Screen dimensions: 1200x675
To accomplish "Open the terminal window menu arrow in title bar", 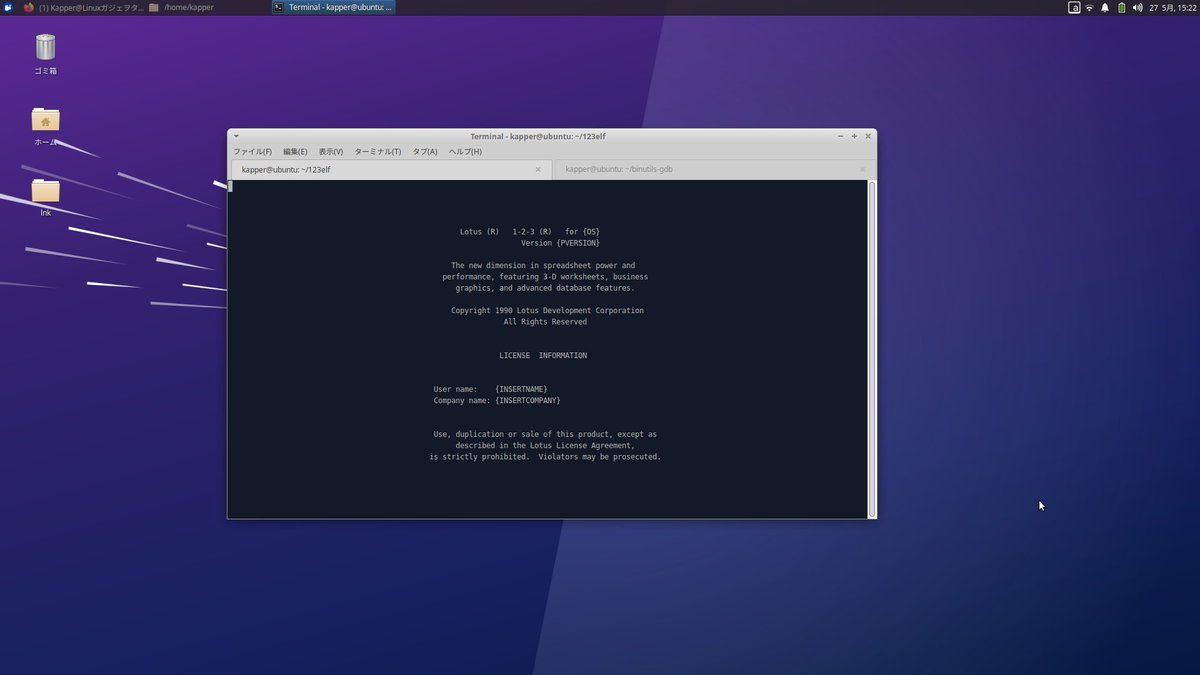I will pos(236,136).
